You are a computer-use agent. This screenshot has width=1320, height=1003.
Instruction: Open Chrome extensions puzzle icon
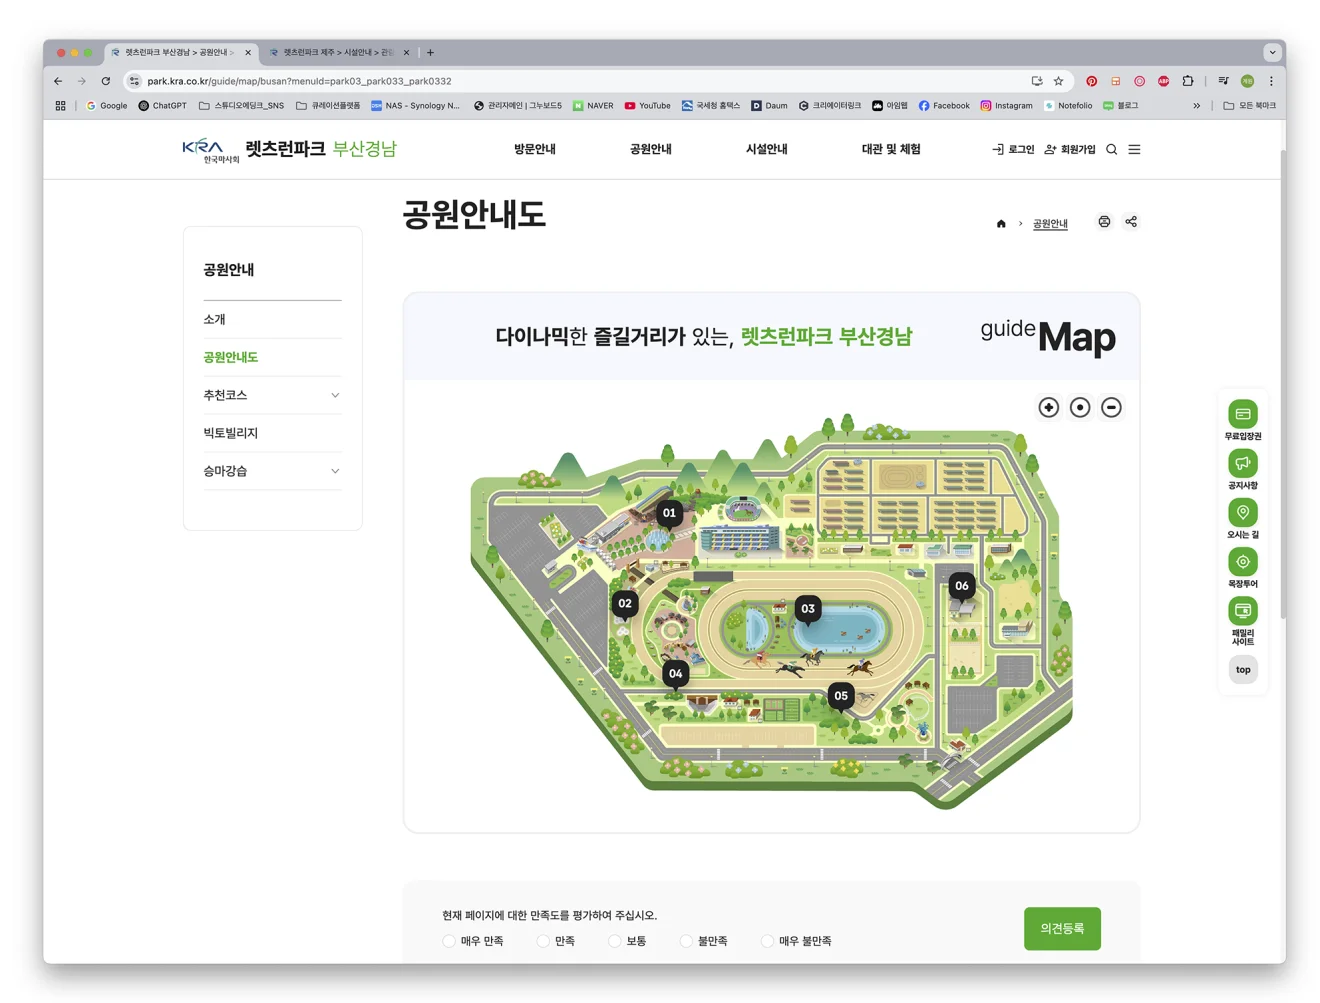(1187, 81)
